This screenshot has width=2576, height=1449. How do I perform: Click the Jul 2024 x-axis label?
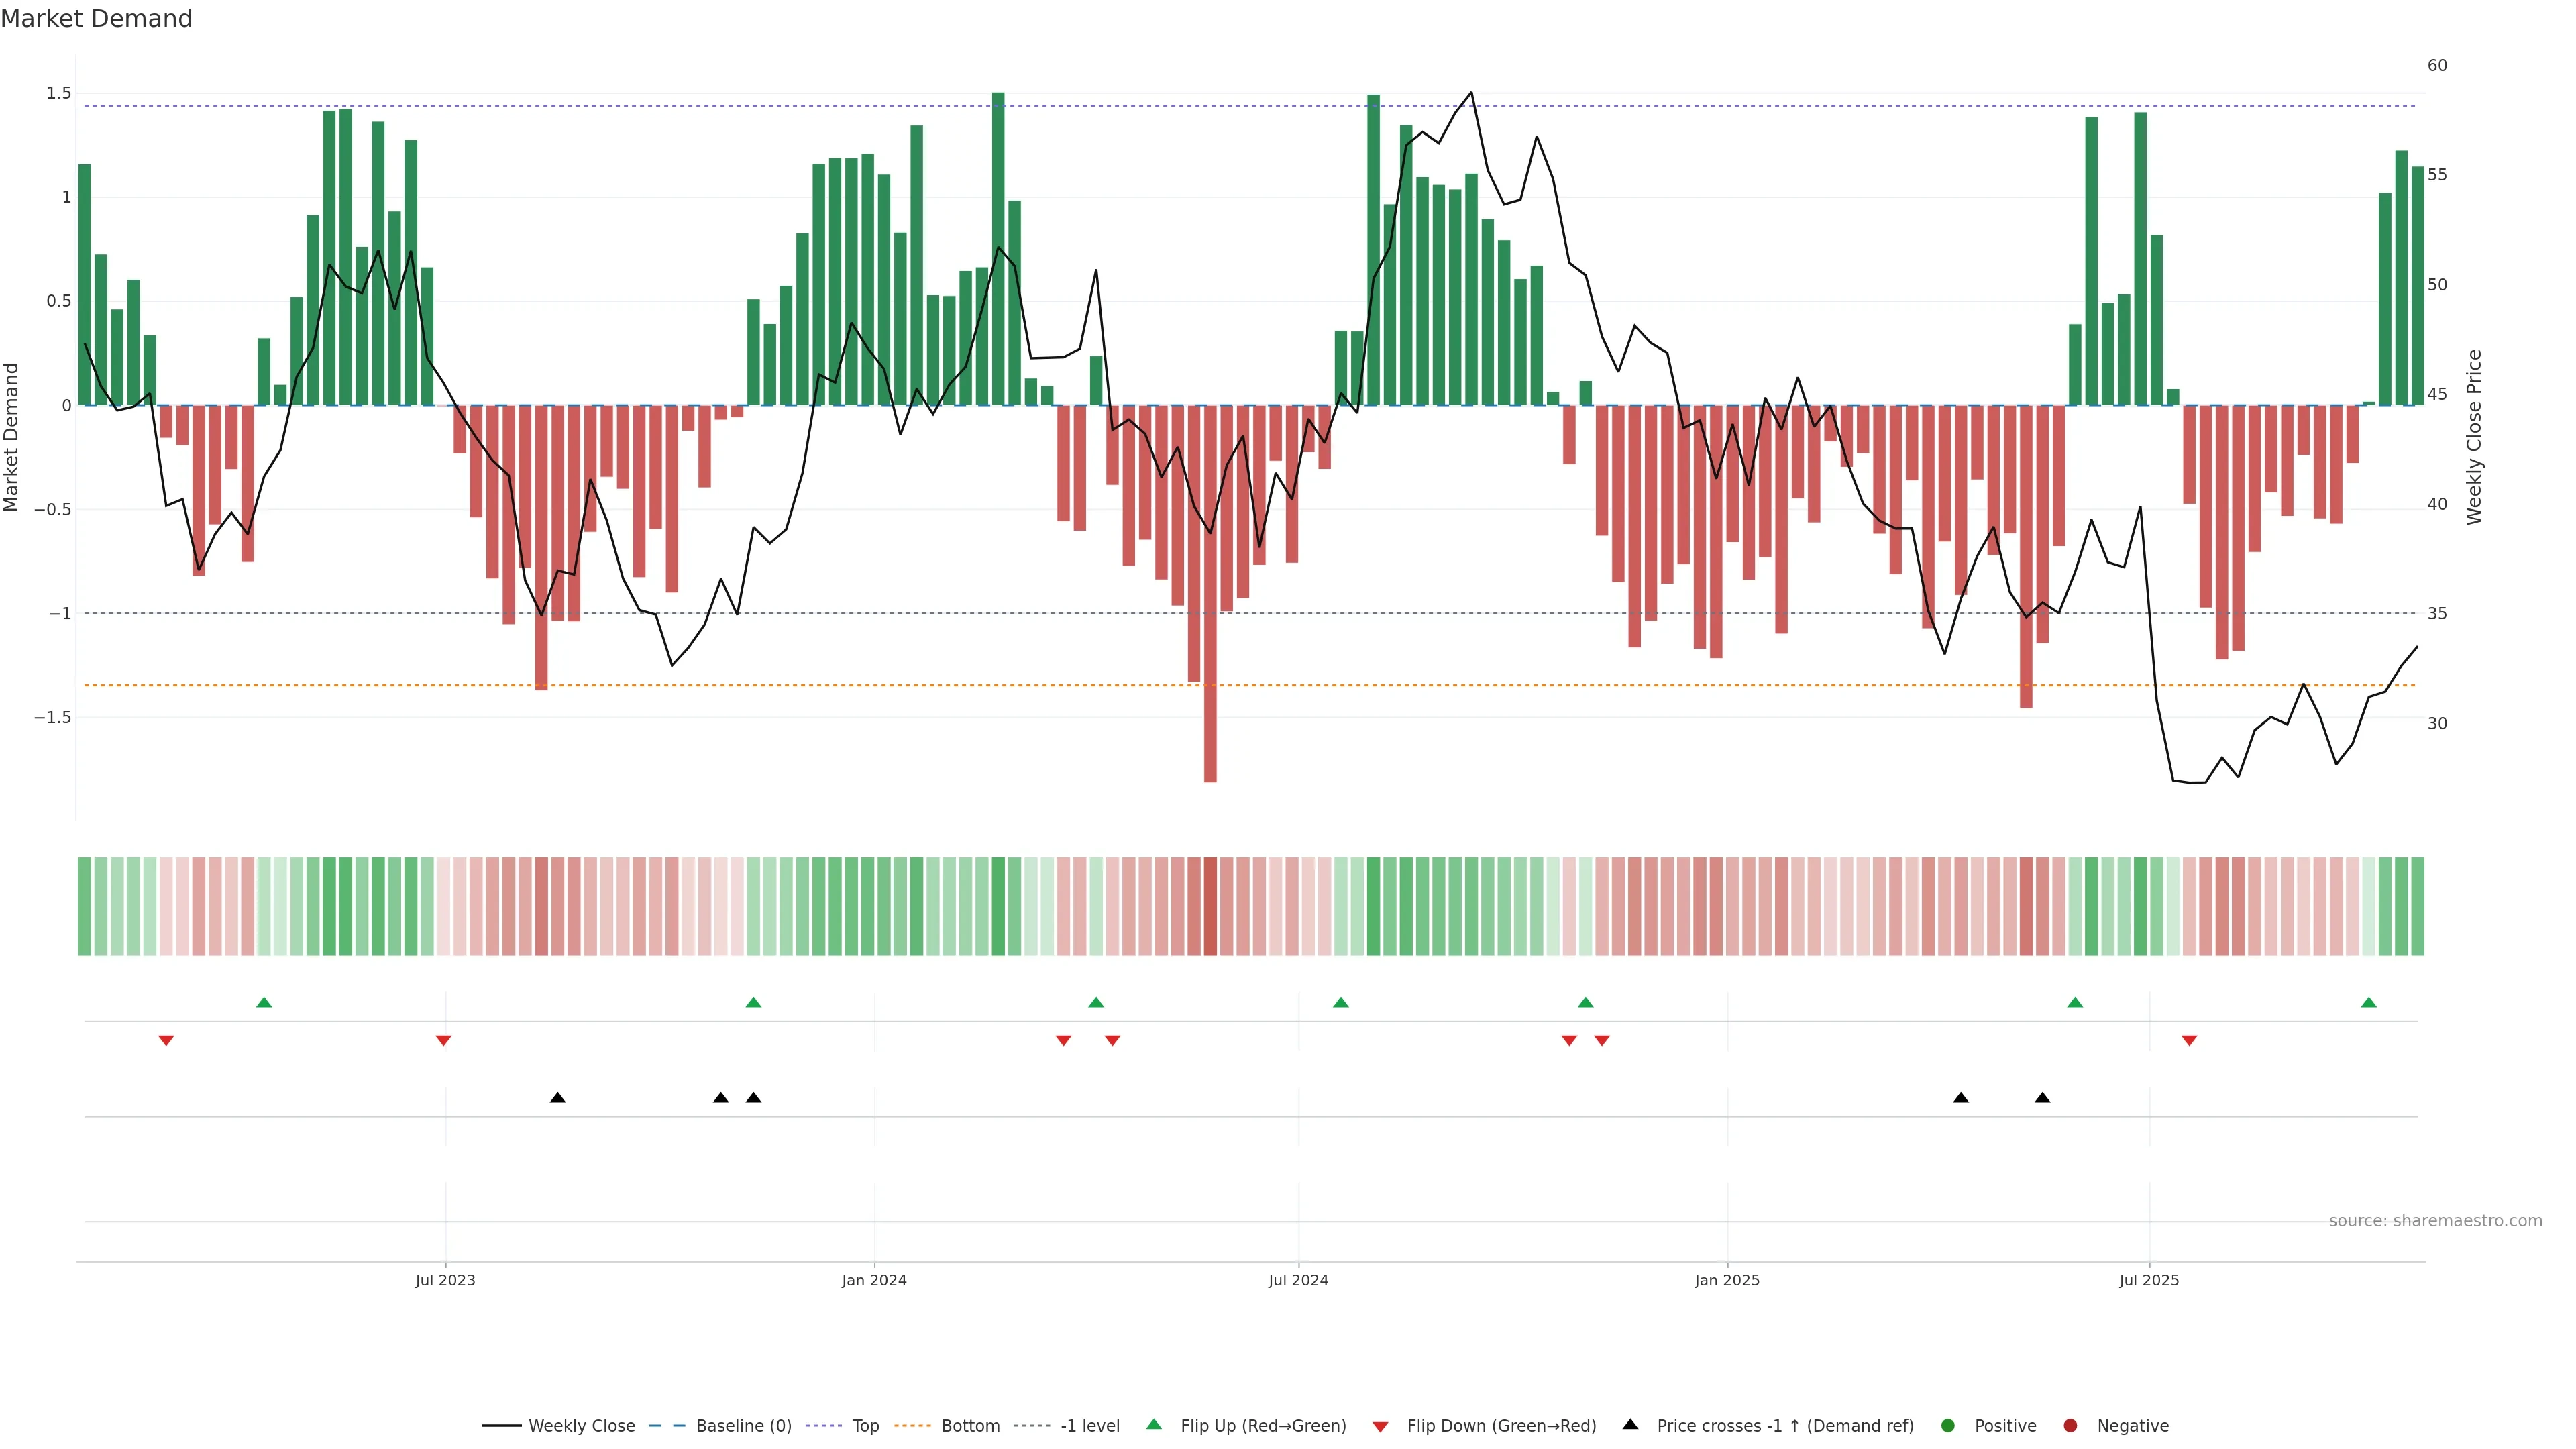point(1298,1280)
